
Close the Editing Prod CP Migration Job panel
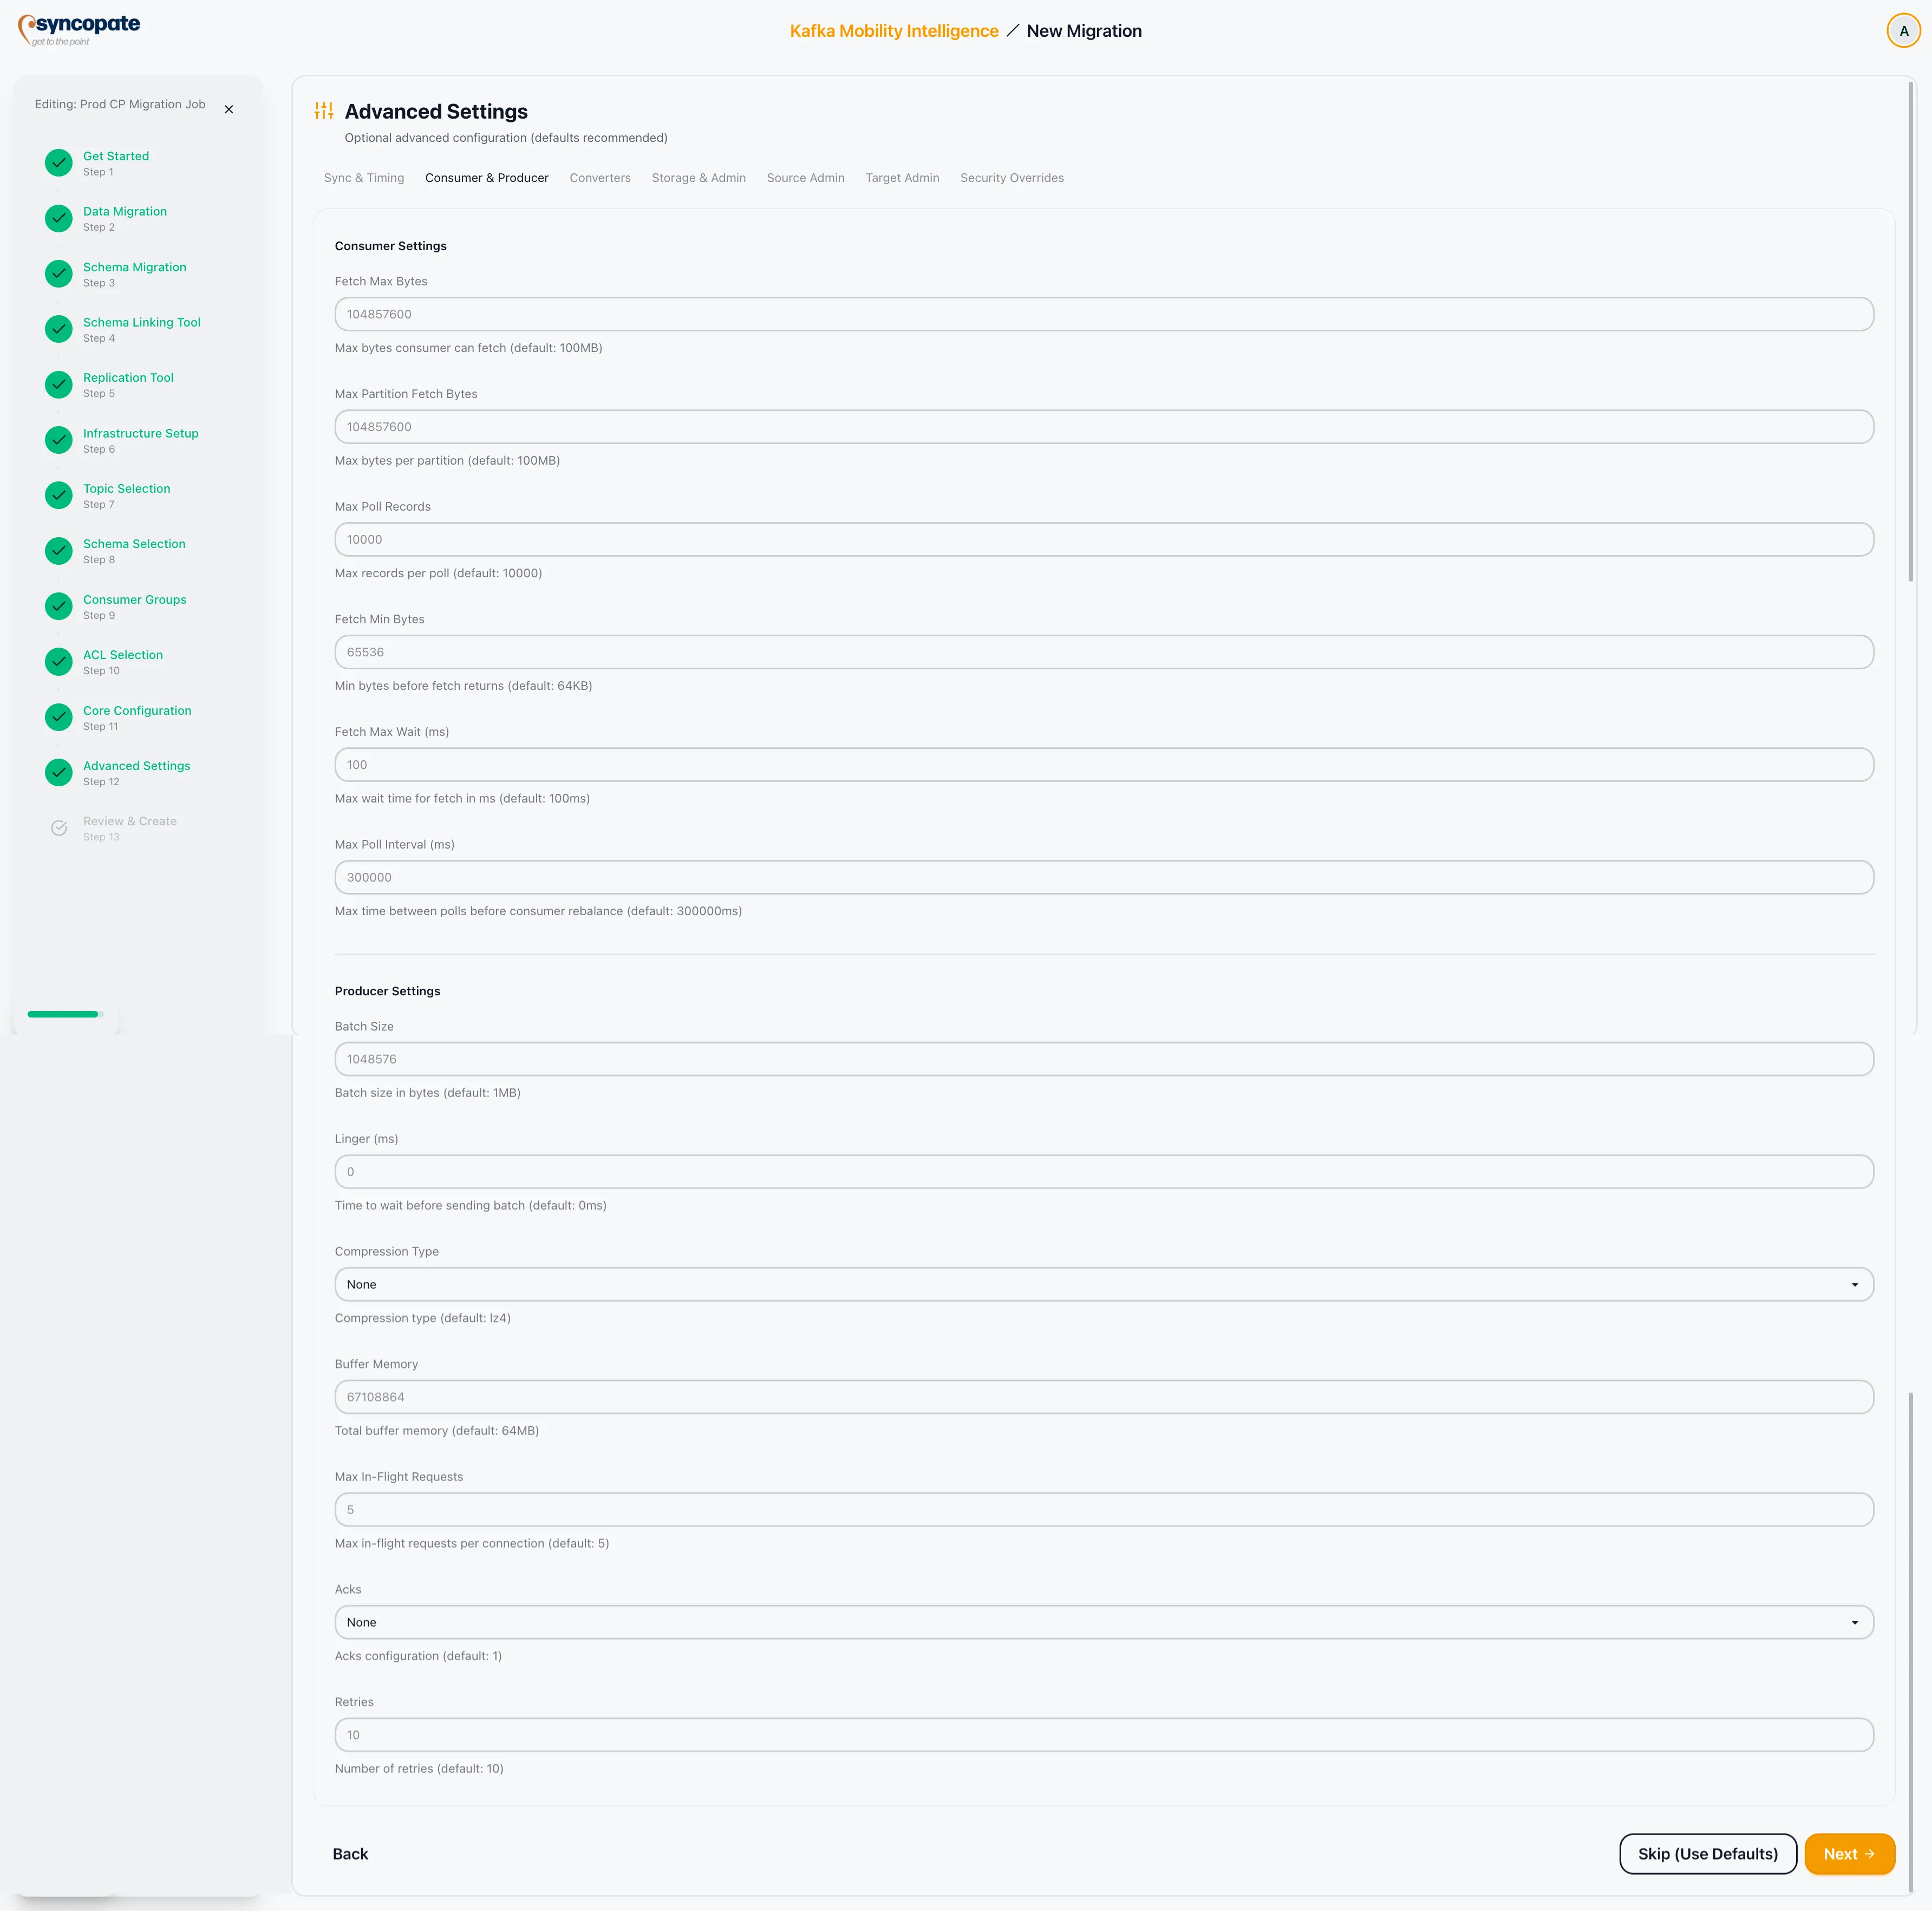click(x=228, y=109)
